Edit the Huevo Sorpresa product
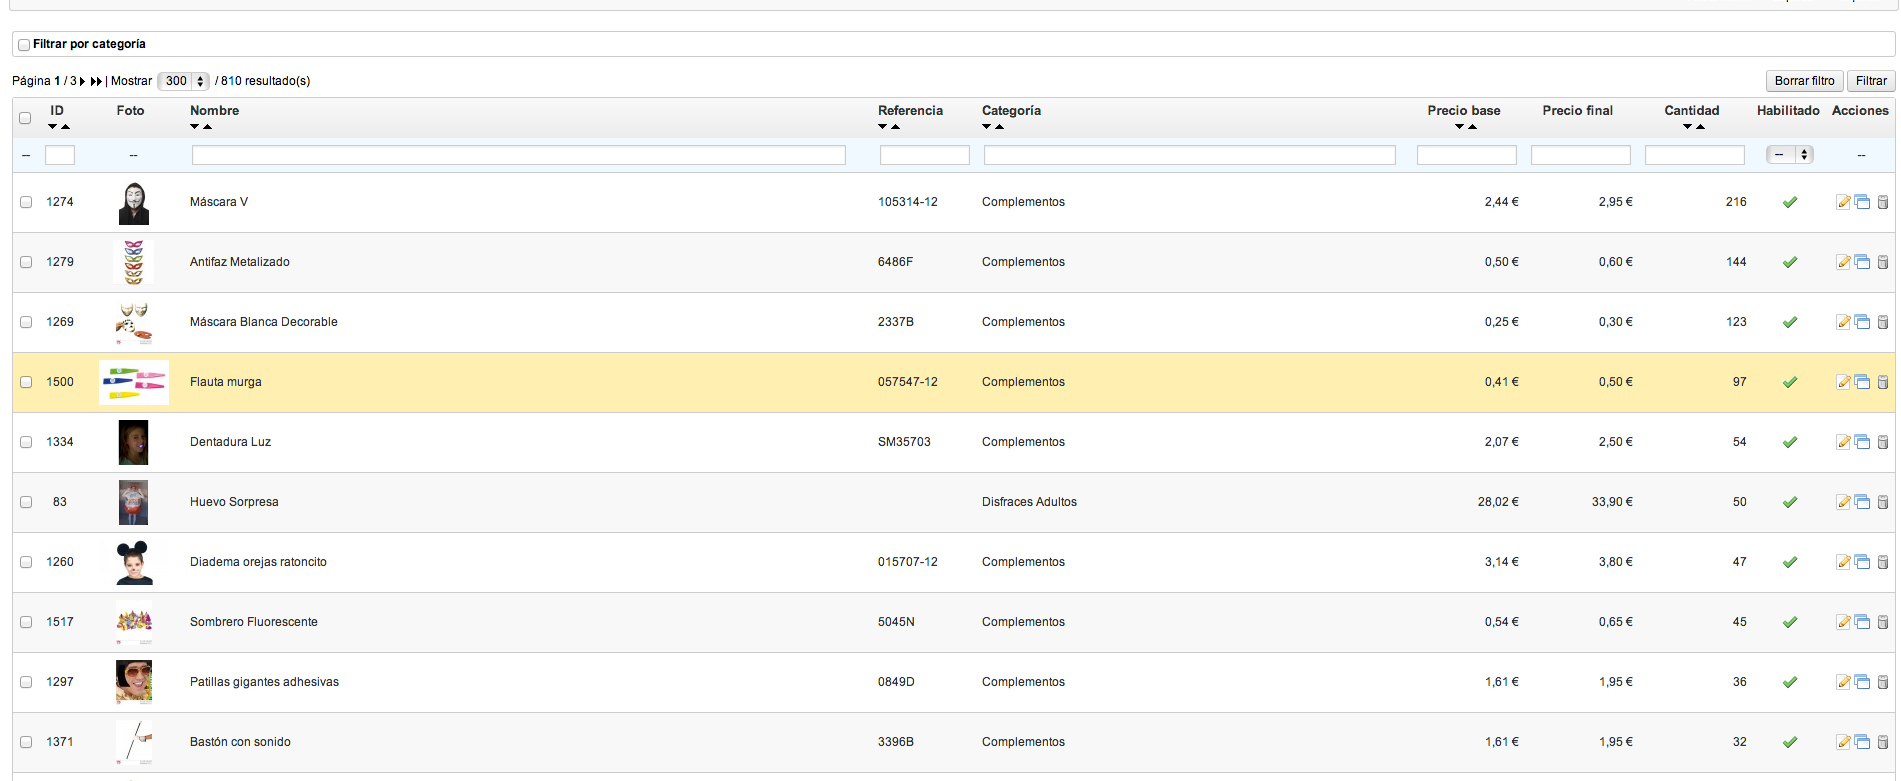The width and height of the screenshot is (1901, 781). pyautogui.click(x=1843, y=502)
